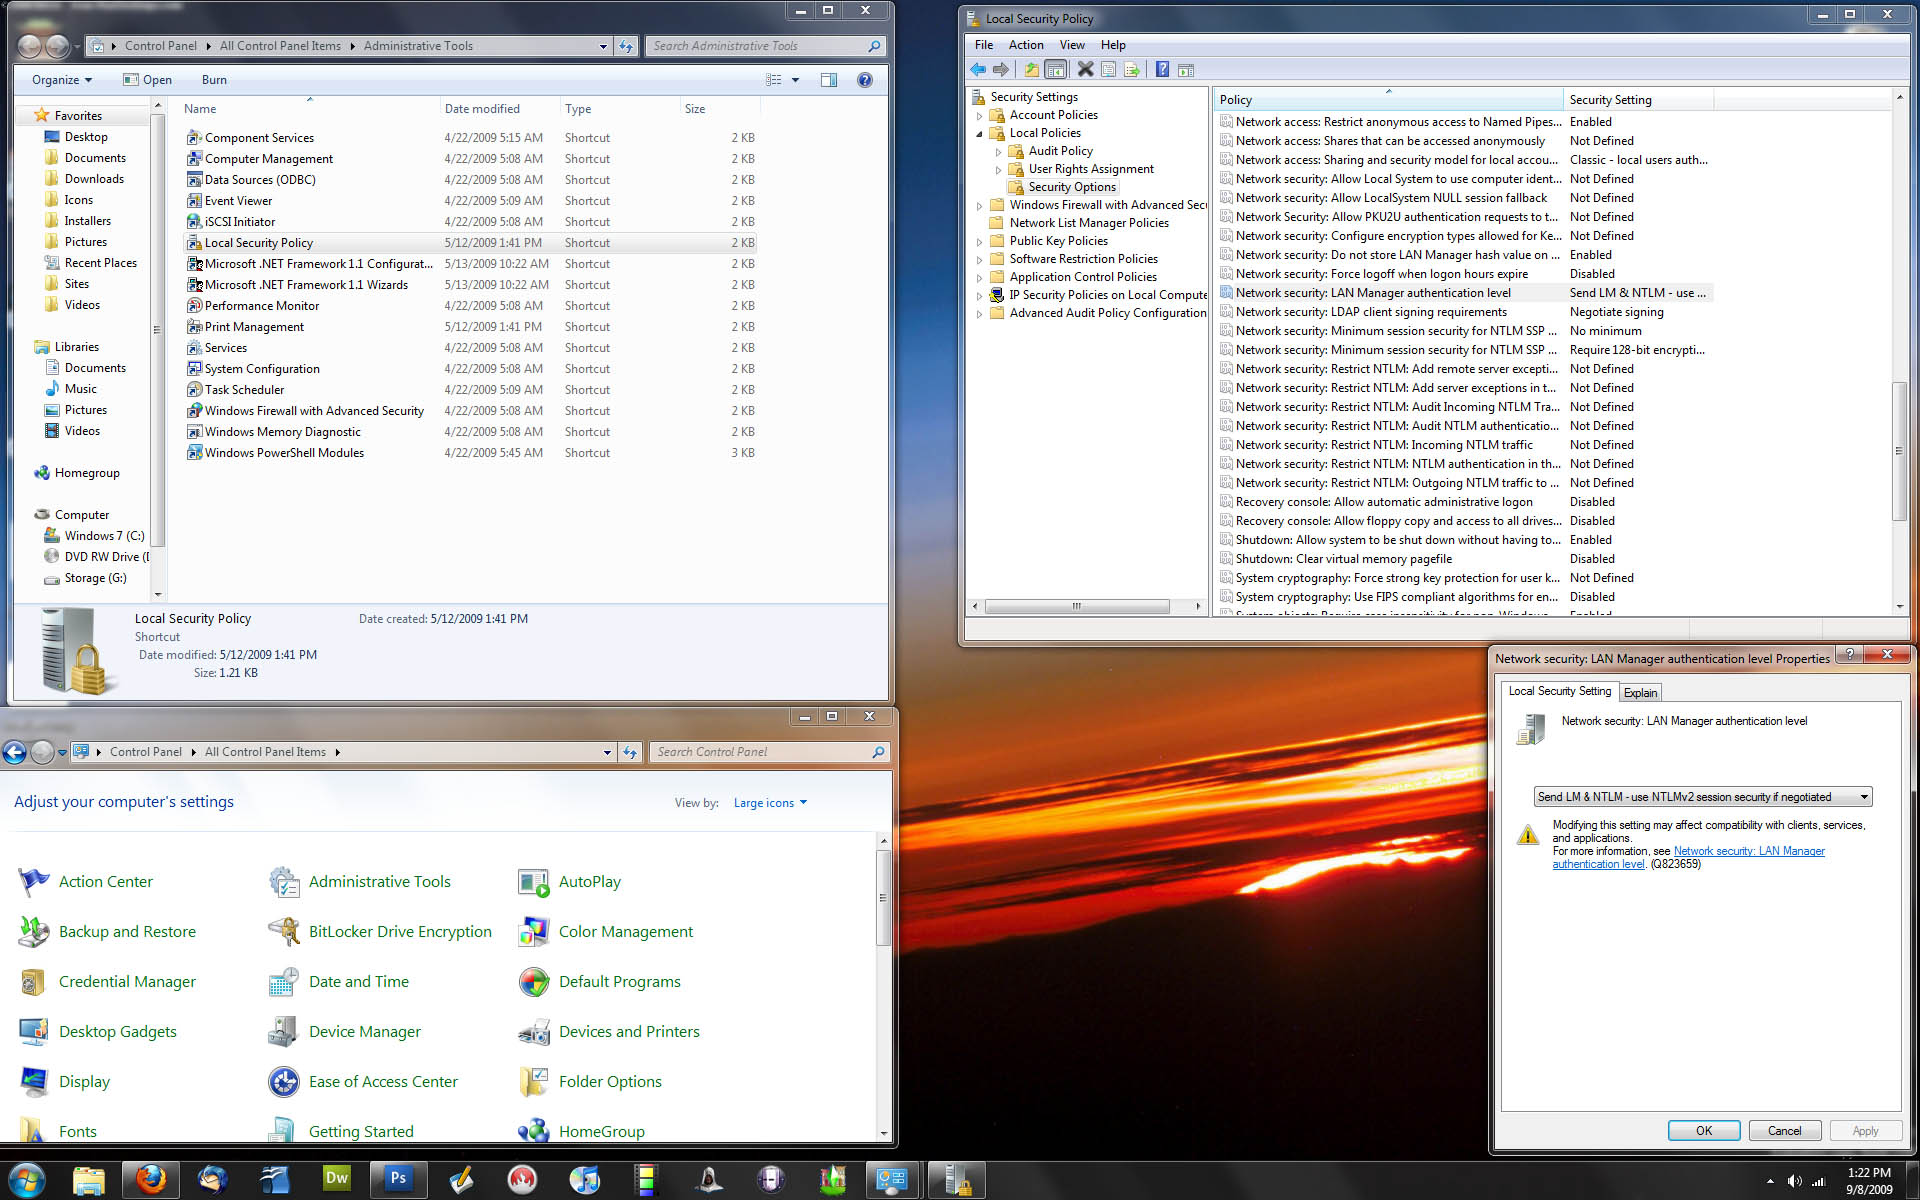Open Device Manager in Control Panel
Image resolution: width=1920 pixels, height=1200 pixels.
(364, 1032)
